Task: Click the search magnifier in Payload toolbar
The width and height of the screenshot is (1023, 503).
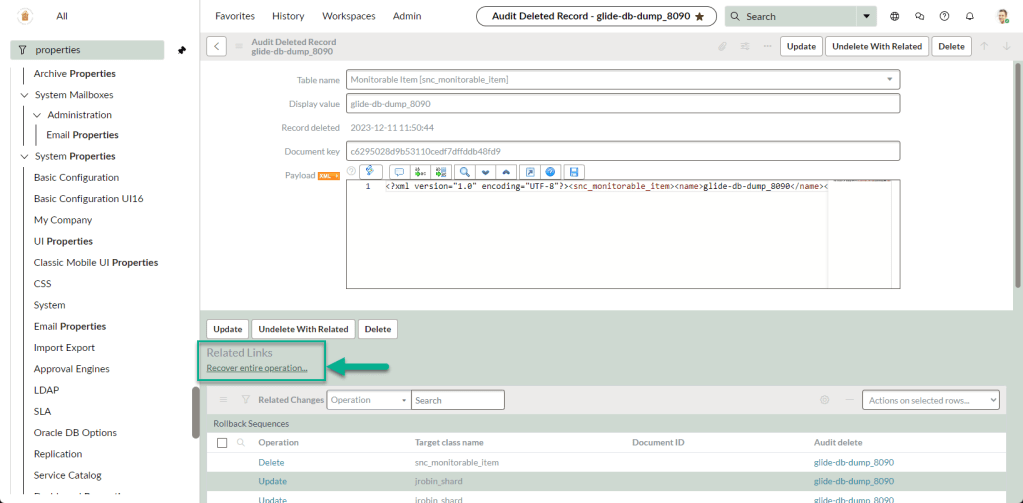Action: click(x=465, y=172)
